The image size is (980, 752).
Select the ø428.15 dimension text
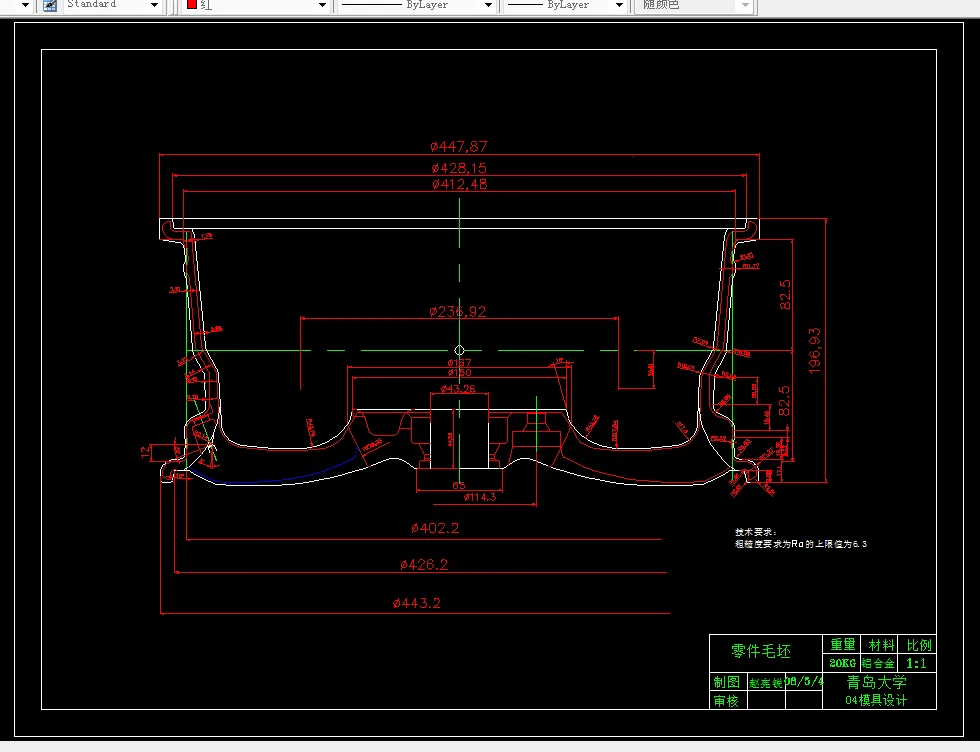459,168
